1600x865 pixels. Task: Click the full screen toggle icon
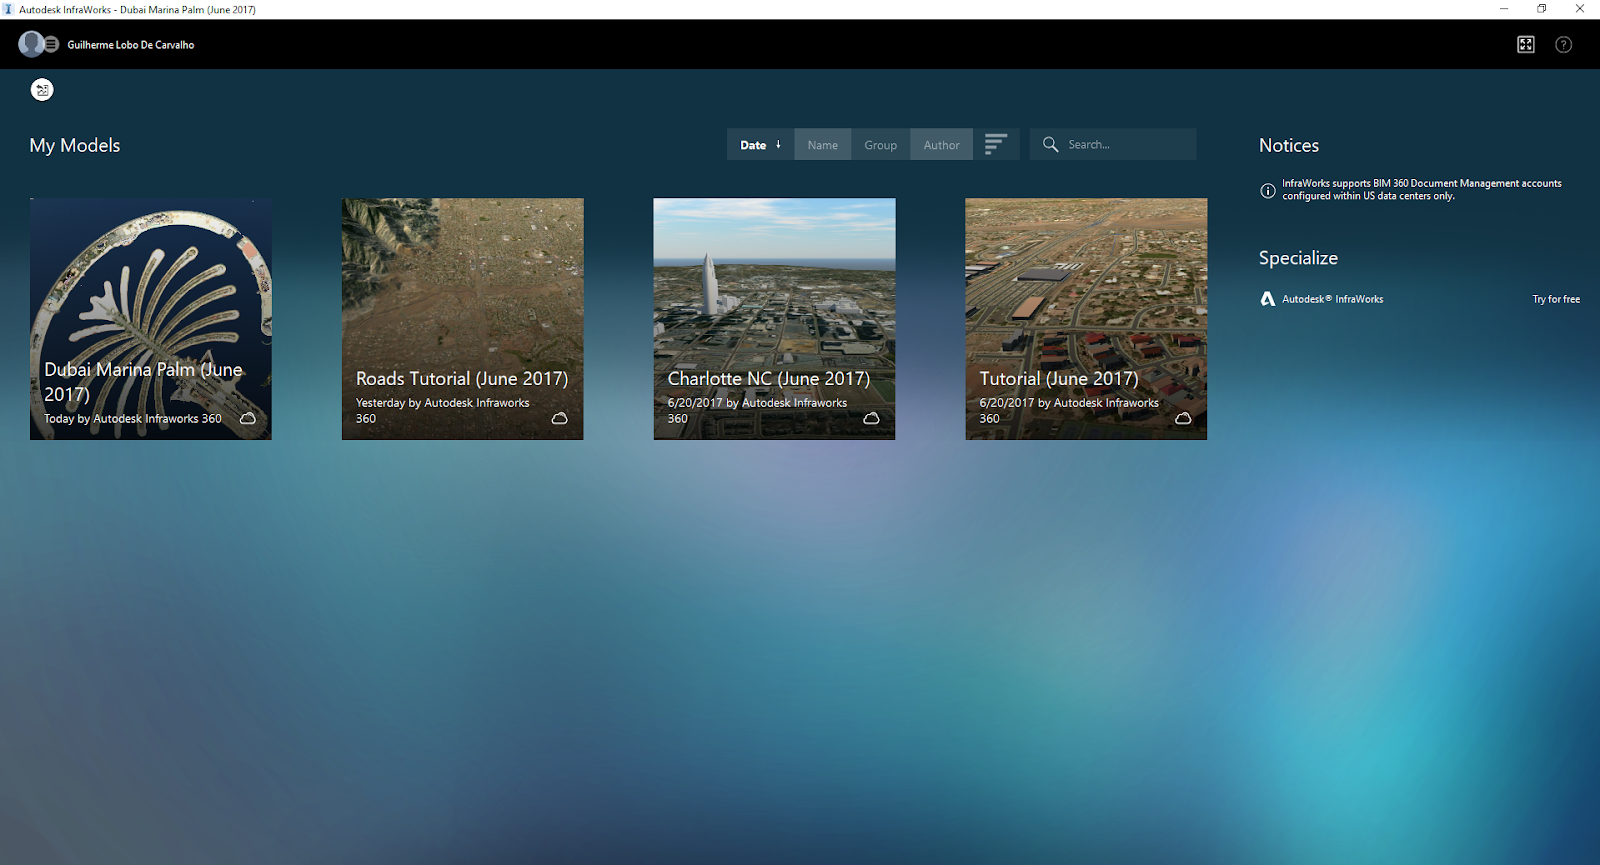(1526, 44)
